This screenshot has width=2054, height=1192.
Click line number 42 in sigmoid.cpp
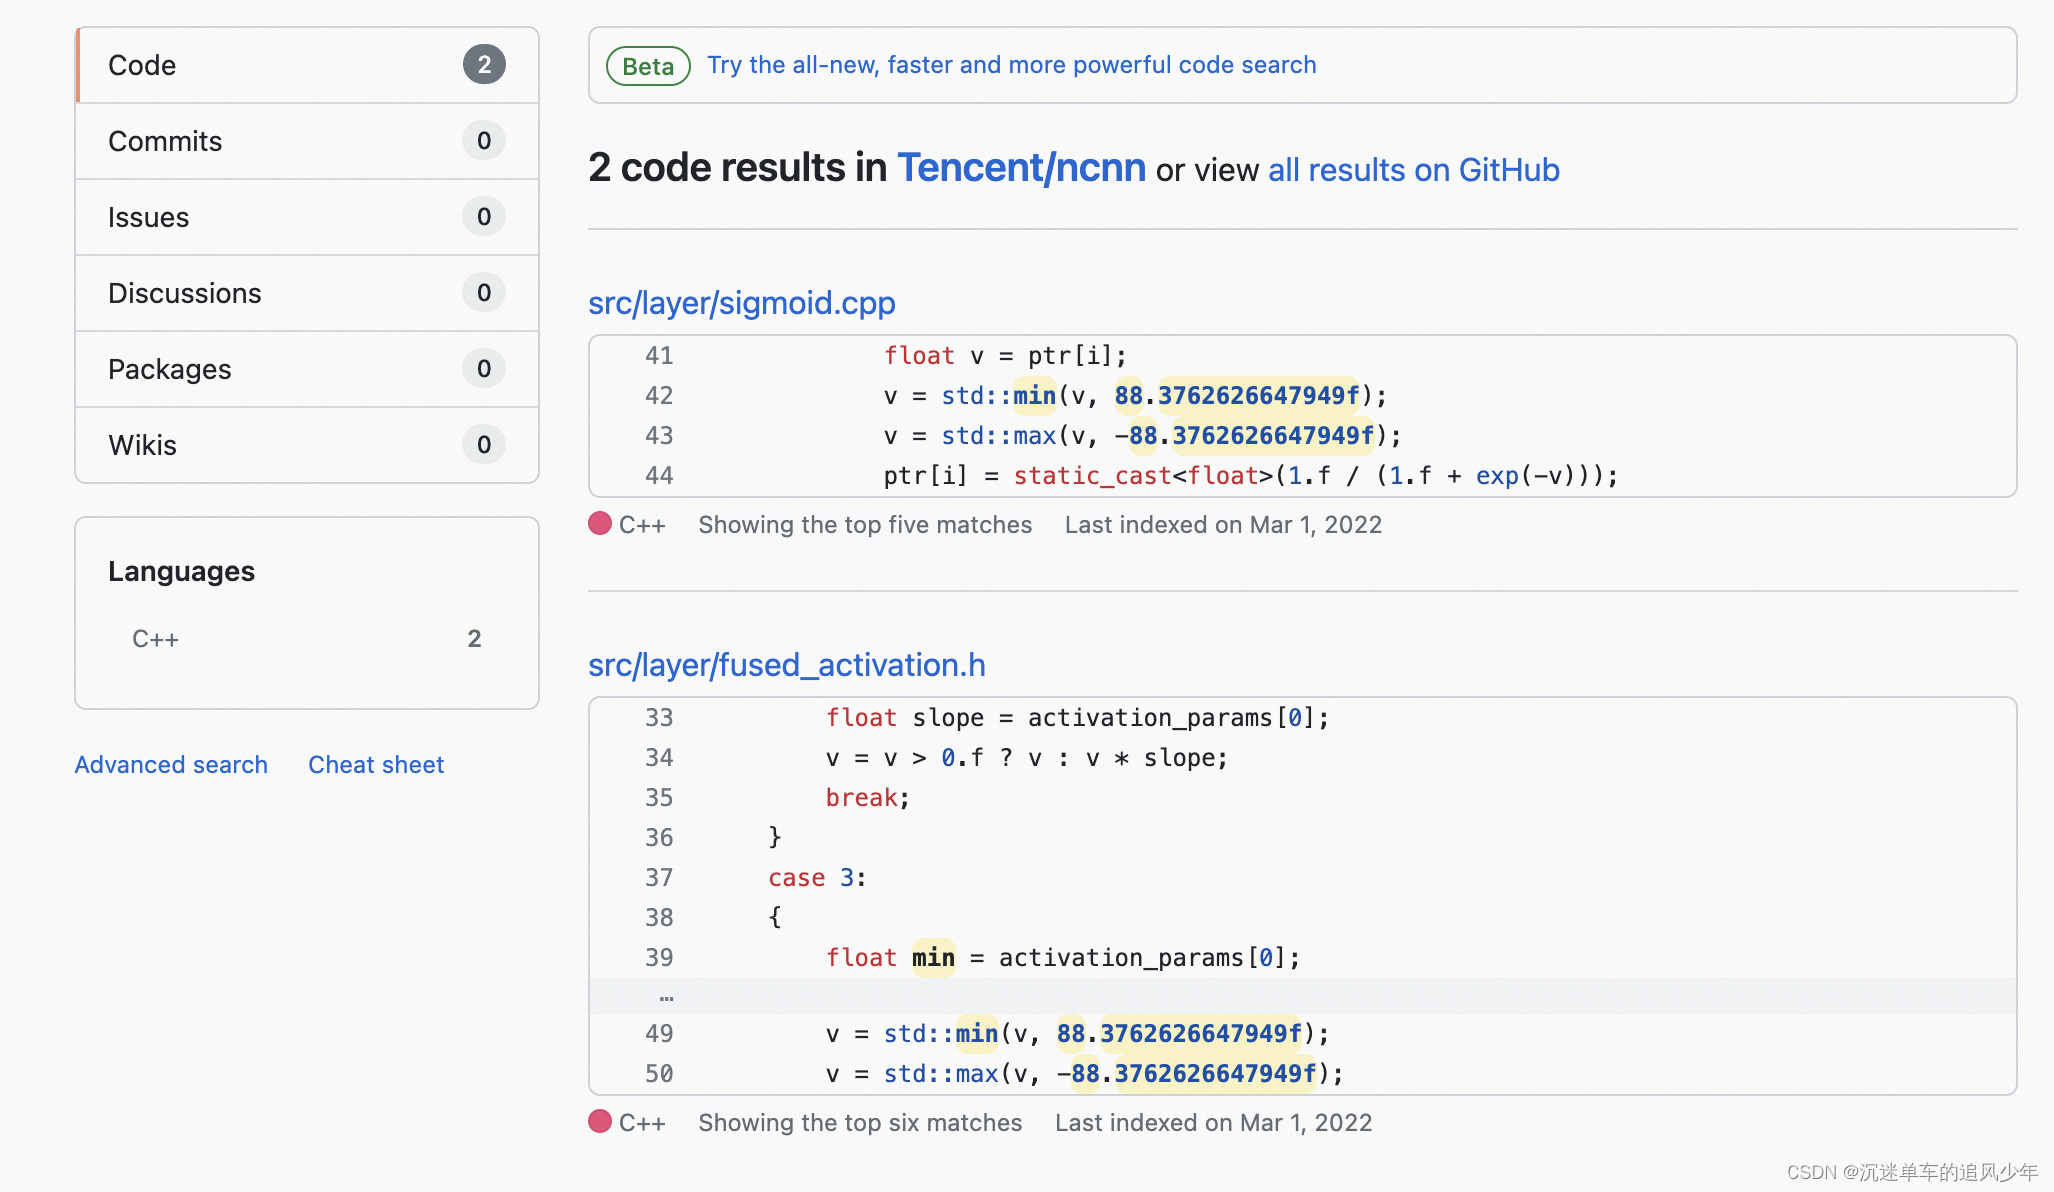(658, 396)
